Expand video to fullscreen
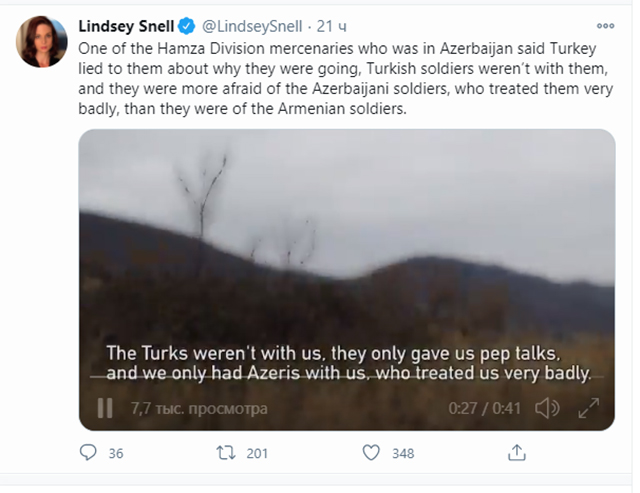The width and height of the screenshot is (640, 493). click(589, 408)
